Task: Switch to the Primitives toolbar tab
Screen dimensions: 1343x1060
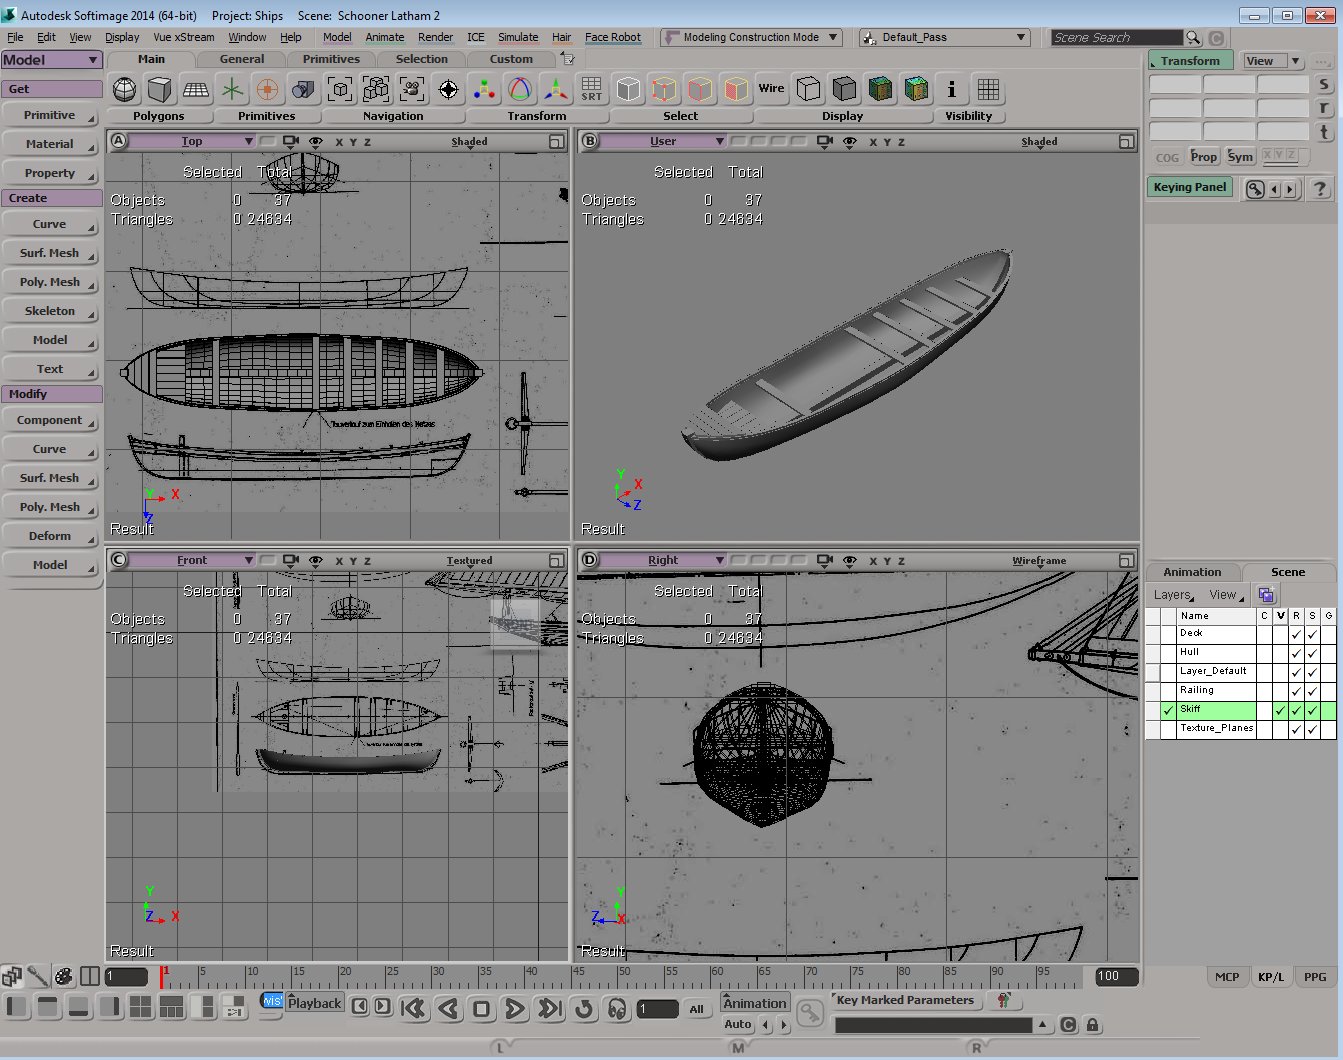Action: coord(331,59)
